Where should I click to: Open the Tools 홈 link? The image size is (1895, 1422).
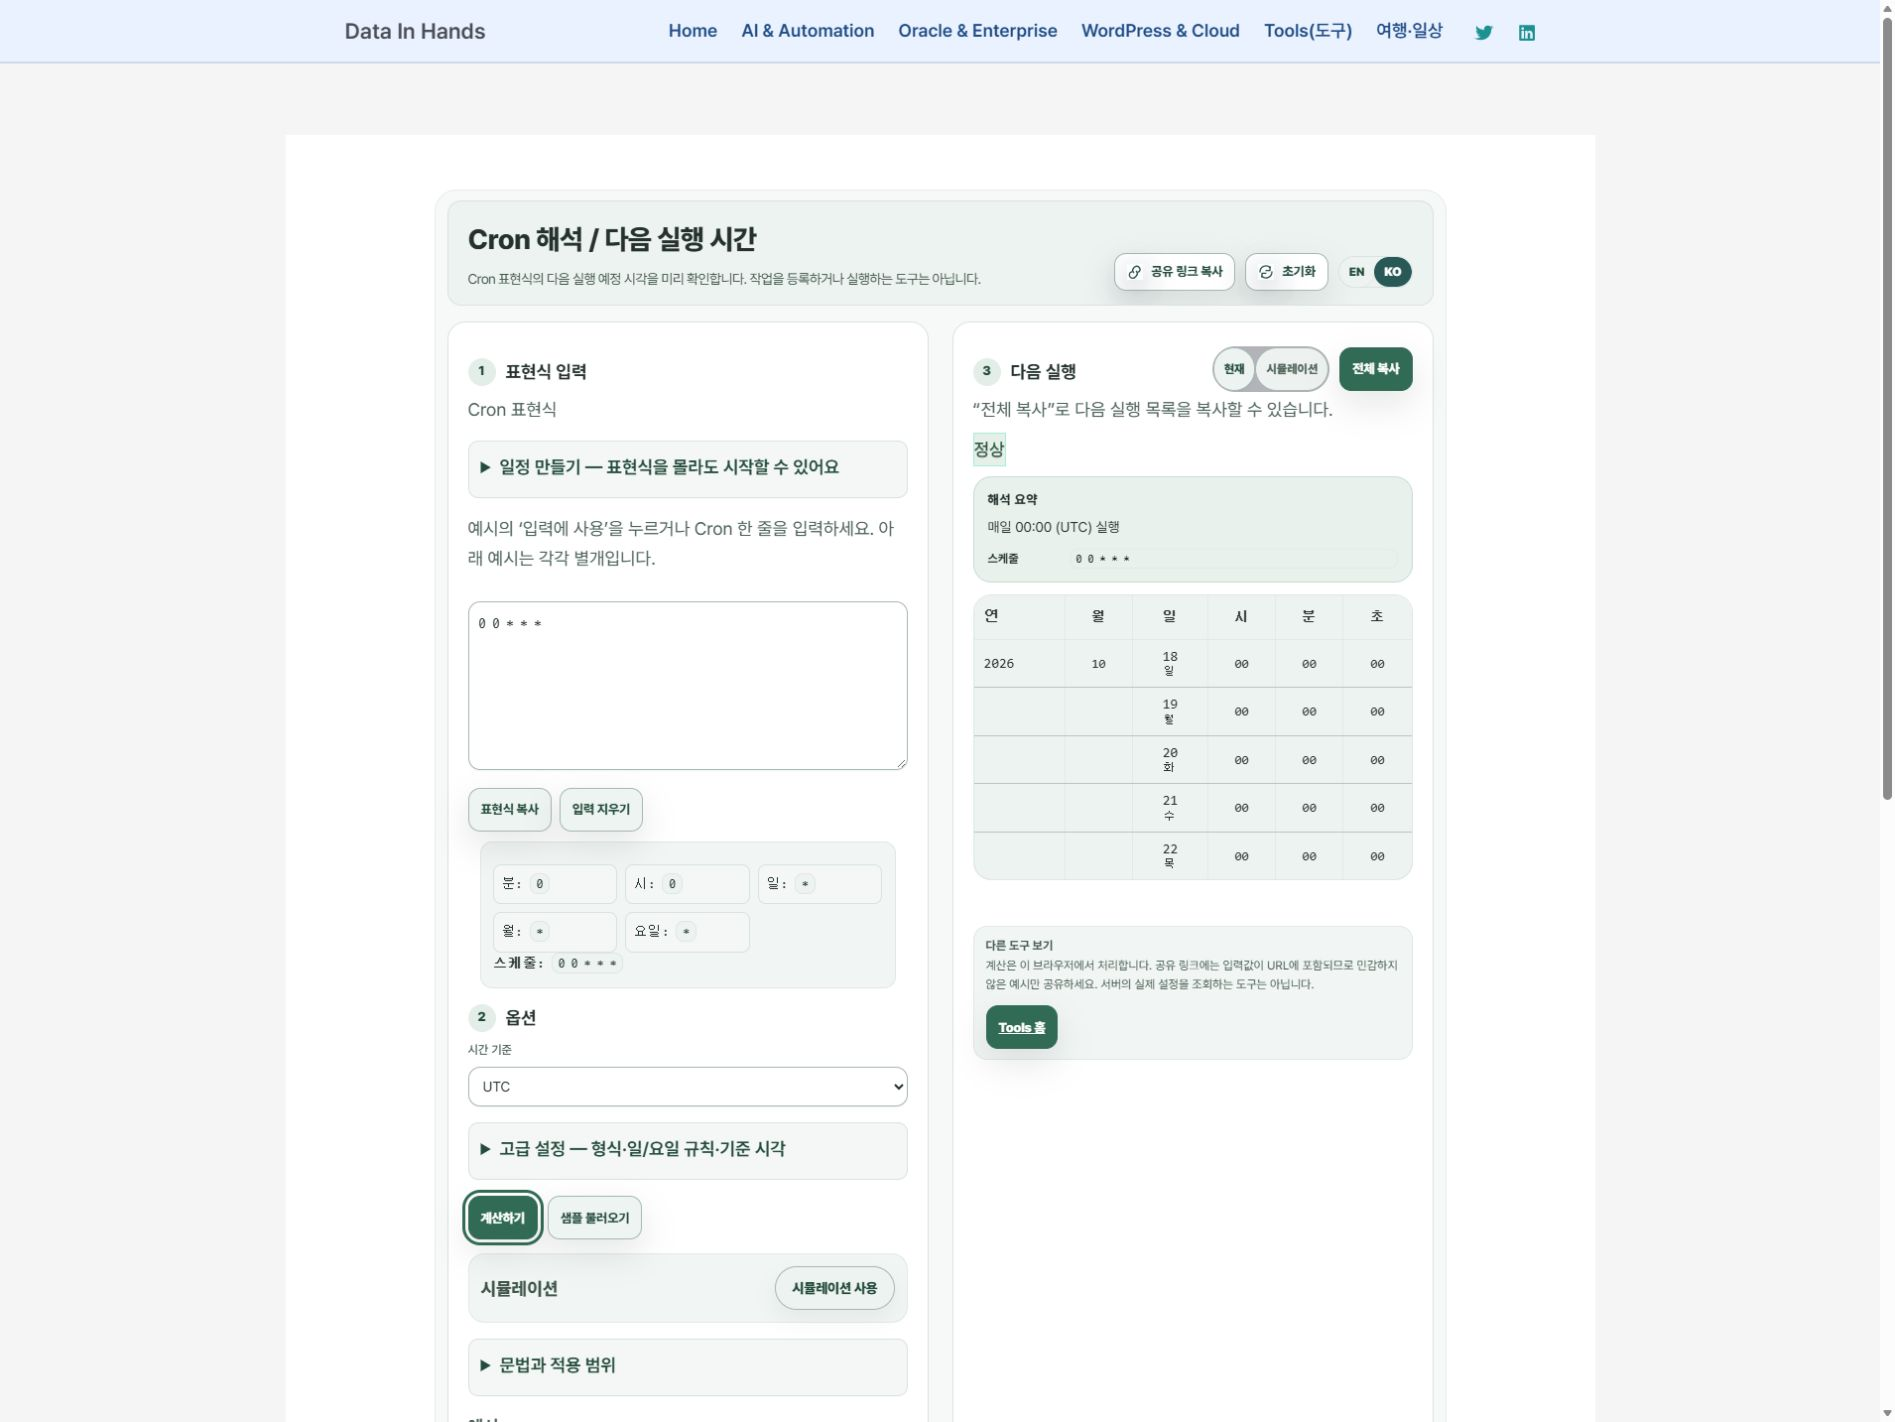(x=1021, y=1027)
